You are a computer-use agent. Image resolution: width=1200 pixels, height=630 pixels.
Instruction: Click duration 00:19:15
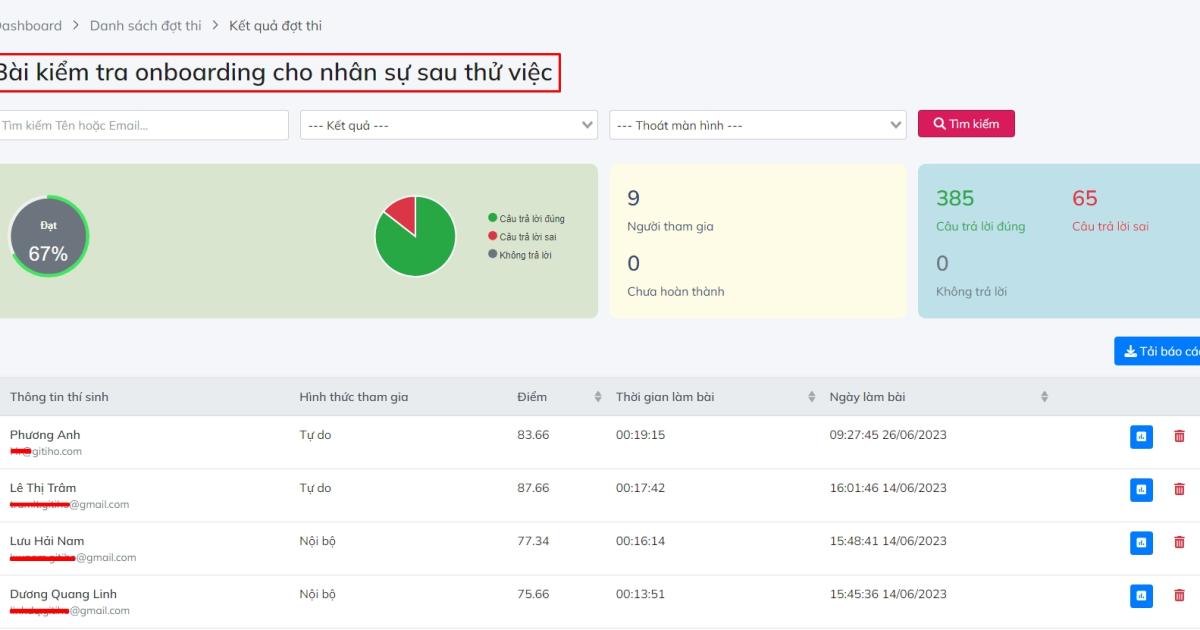641,435
